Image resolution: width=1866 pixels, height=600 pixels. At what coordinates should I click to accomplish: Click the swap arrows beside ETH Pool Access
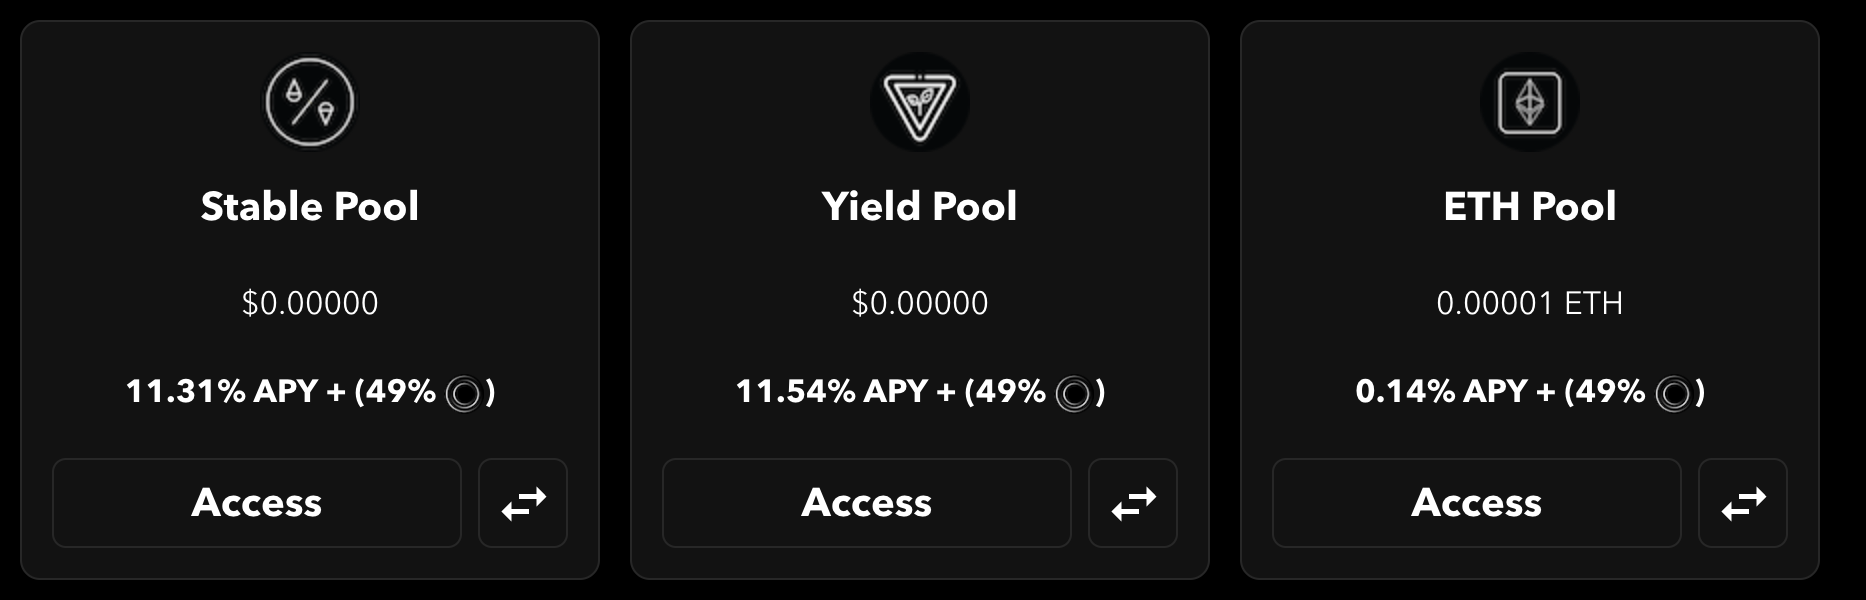pos(1744,503)
